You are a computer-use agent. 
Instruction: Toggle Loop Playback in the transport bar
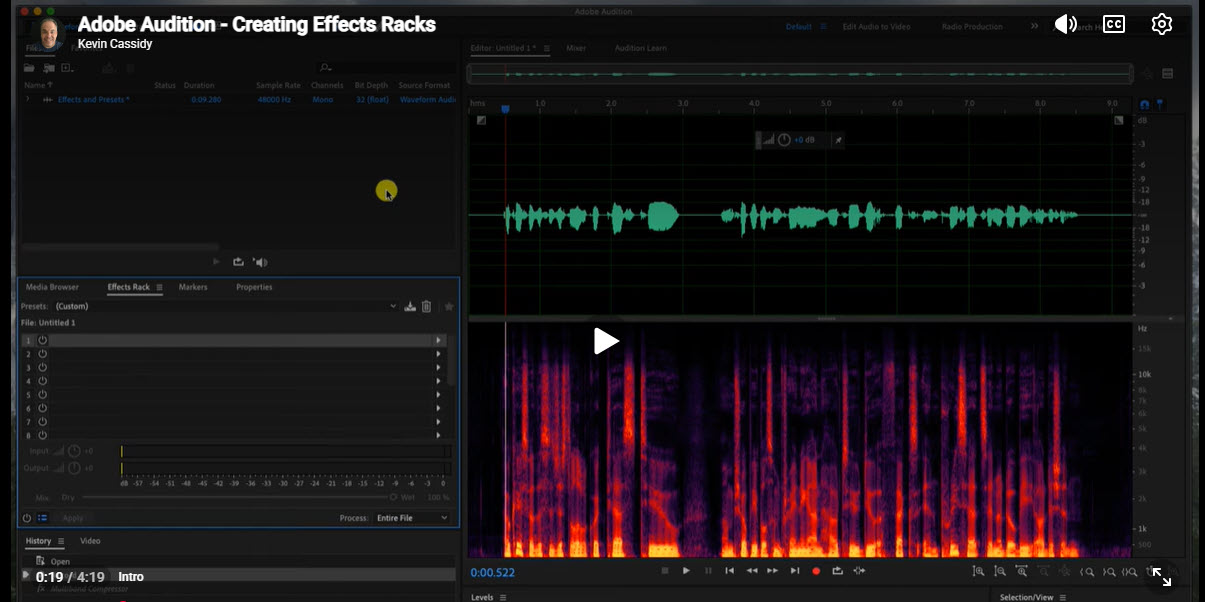pos(837,571)
